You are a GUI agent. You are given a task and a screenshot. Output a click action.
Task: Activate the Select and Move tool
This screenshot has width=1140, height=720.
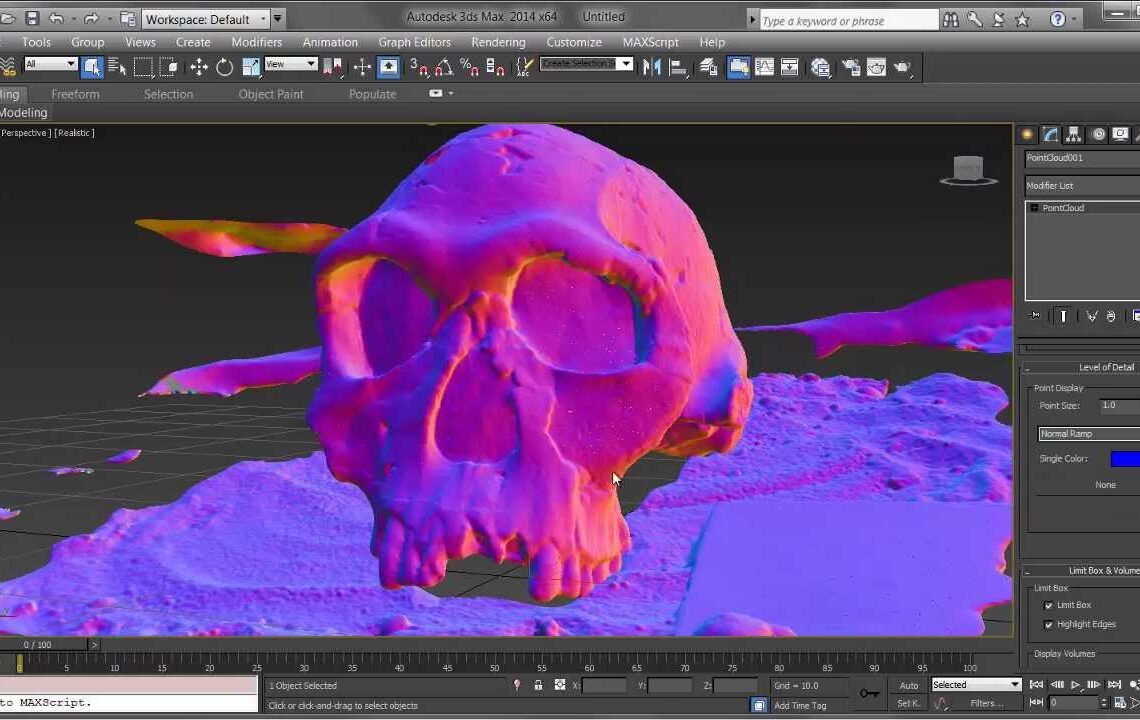199,67
